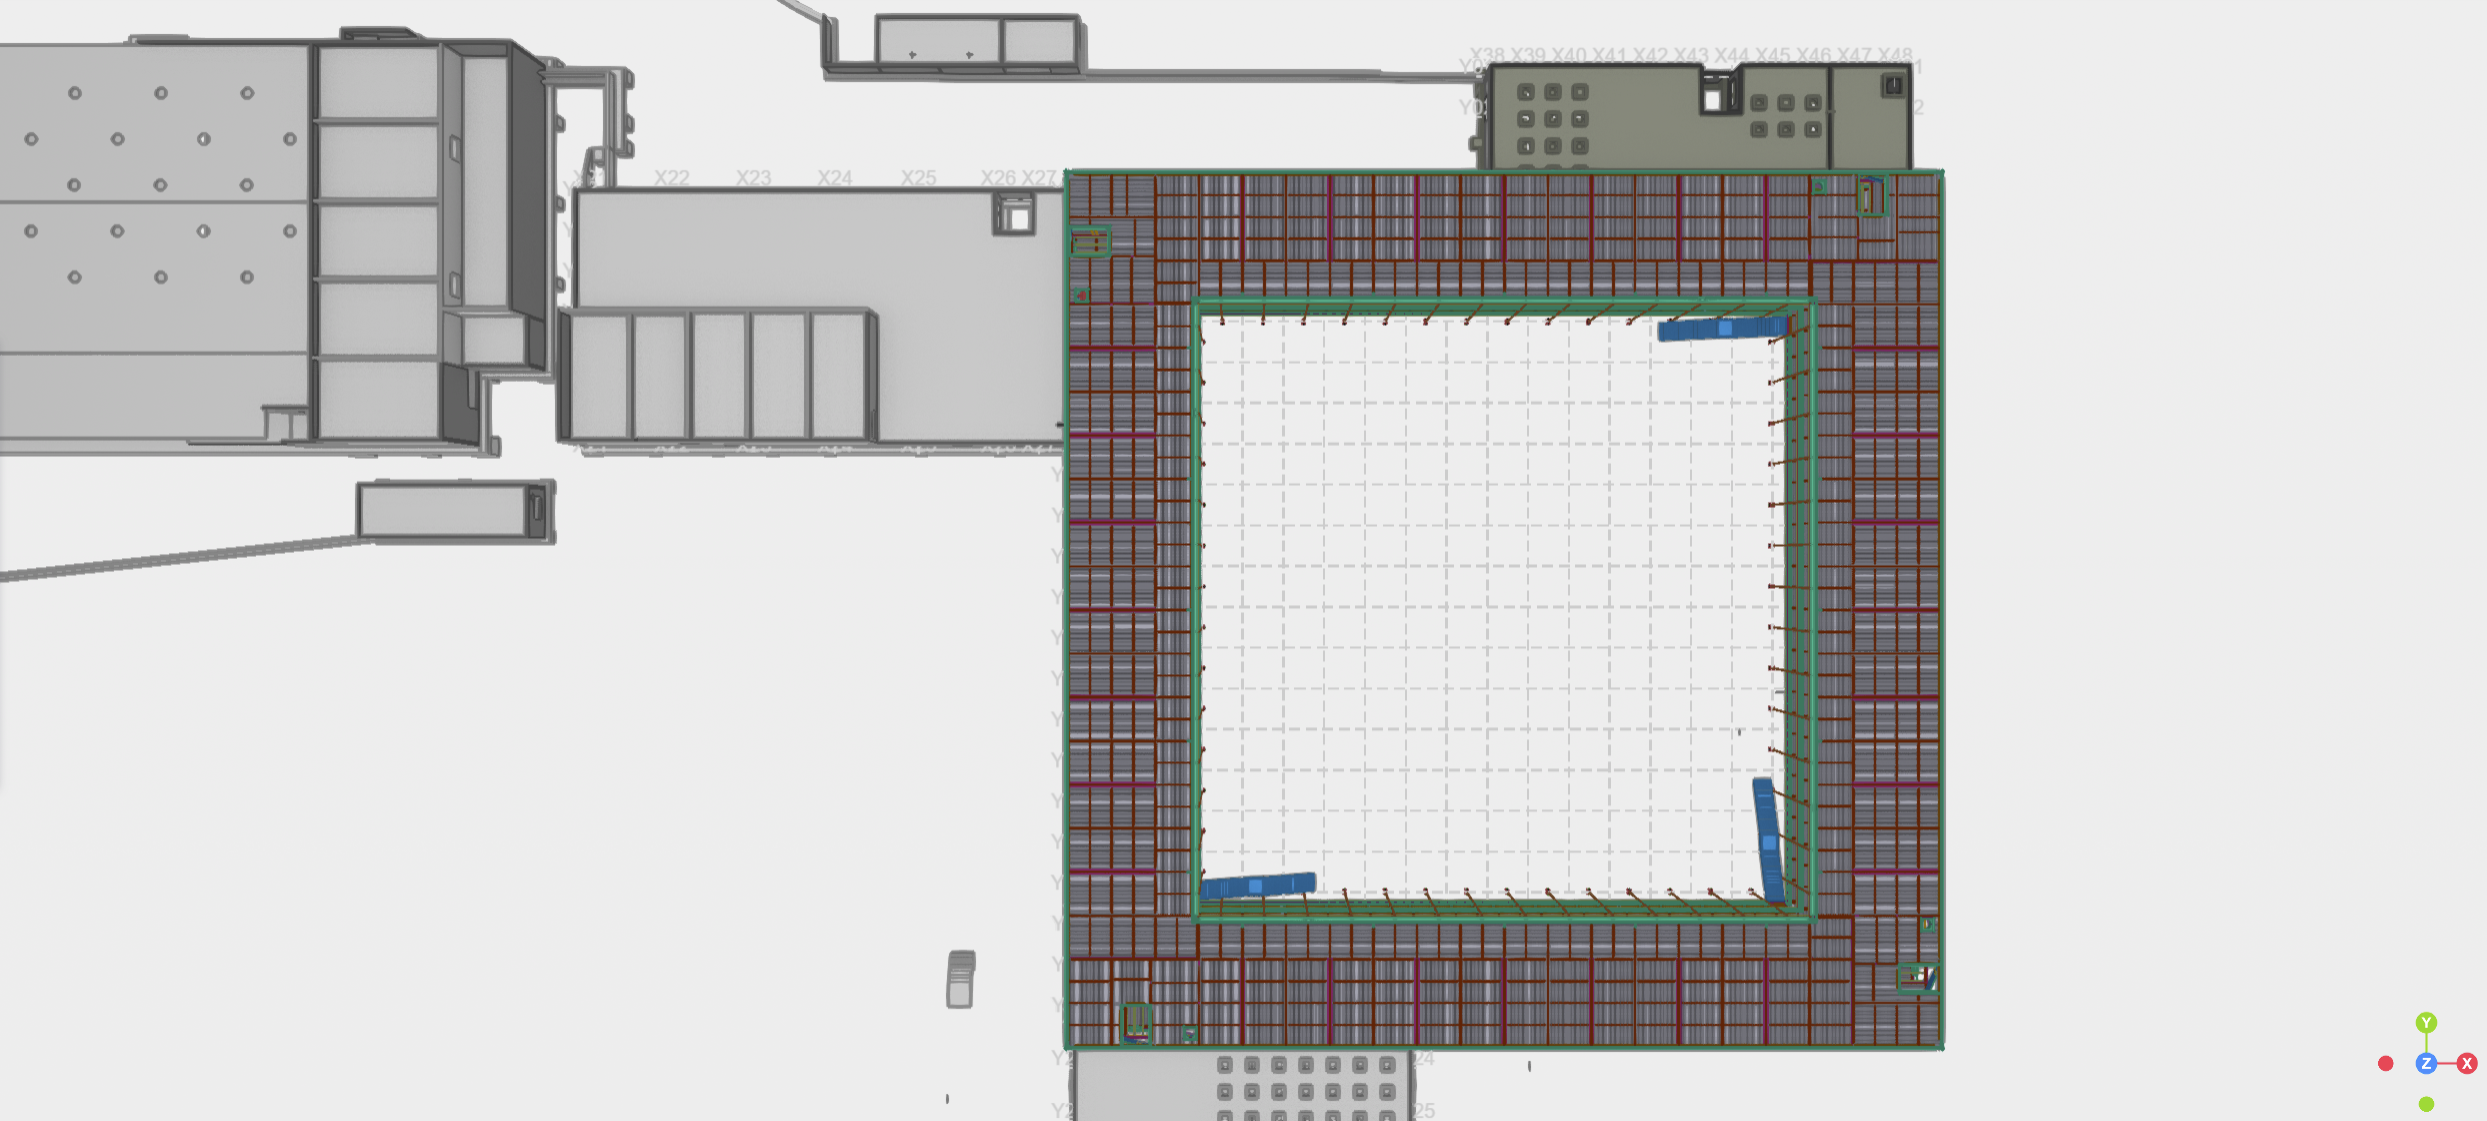
Task: Click the green Y axis gizmo handle
Action: pyautogui.click(x=2426, y=1022)
